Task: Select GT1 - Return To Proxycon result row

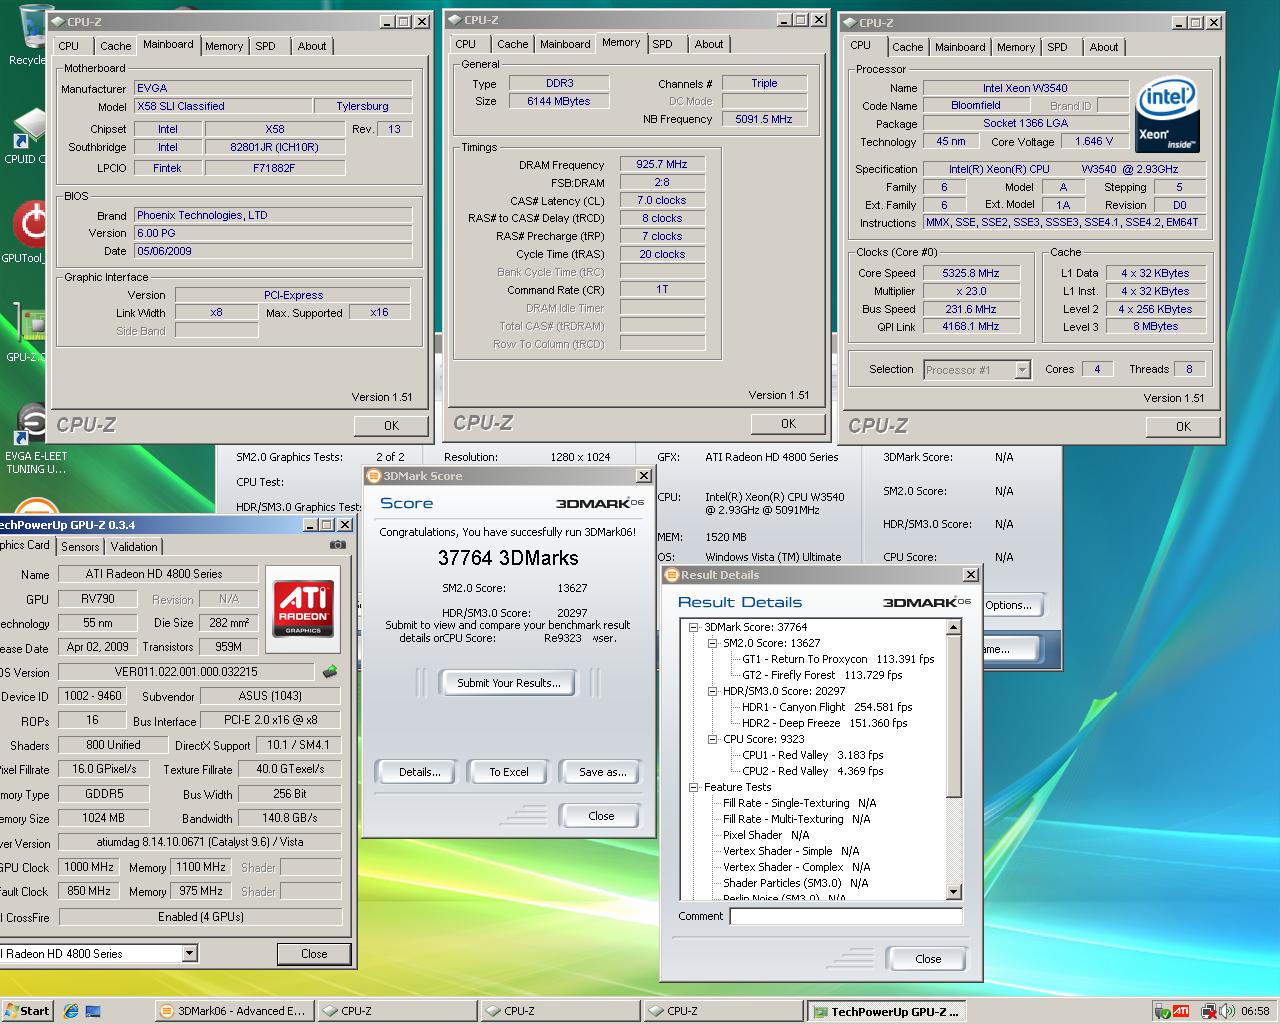Action: pyautogui.click(x=838, y=659)
